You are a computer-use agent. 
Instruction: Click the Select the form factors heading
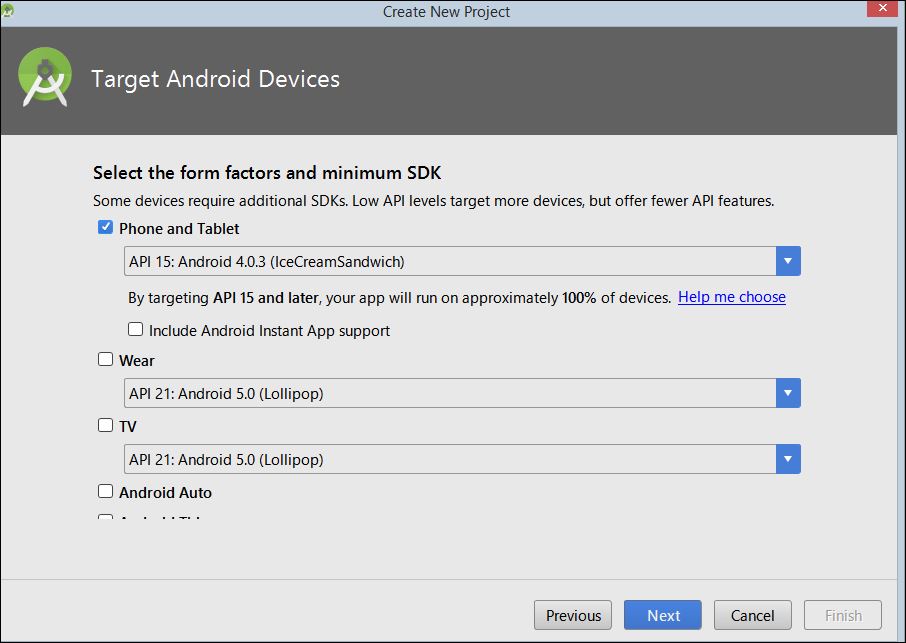point(267,173)
